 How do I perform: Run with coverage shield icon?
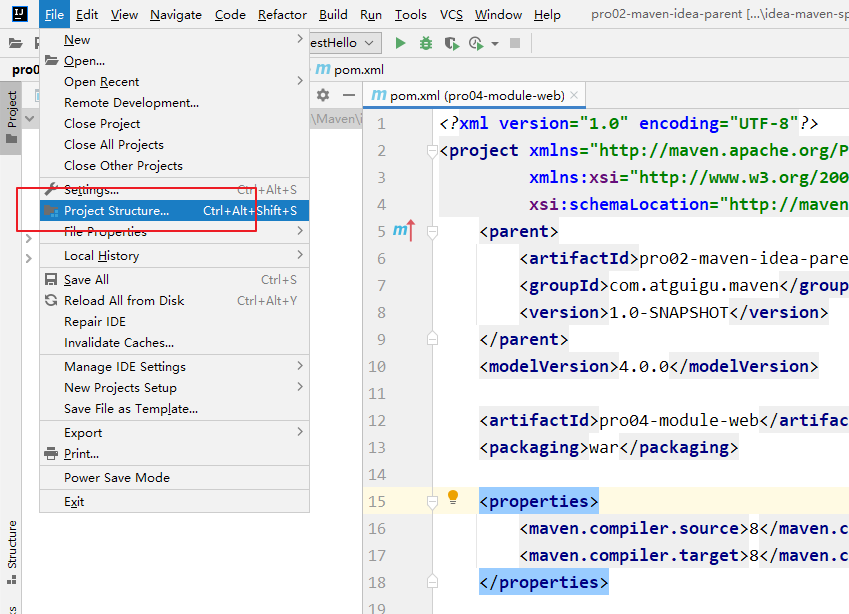[x=451, y=43]
